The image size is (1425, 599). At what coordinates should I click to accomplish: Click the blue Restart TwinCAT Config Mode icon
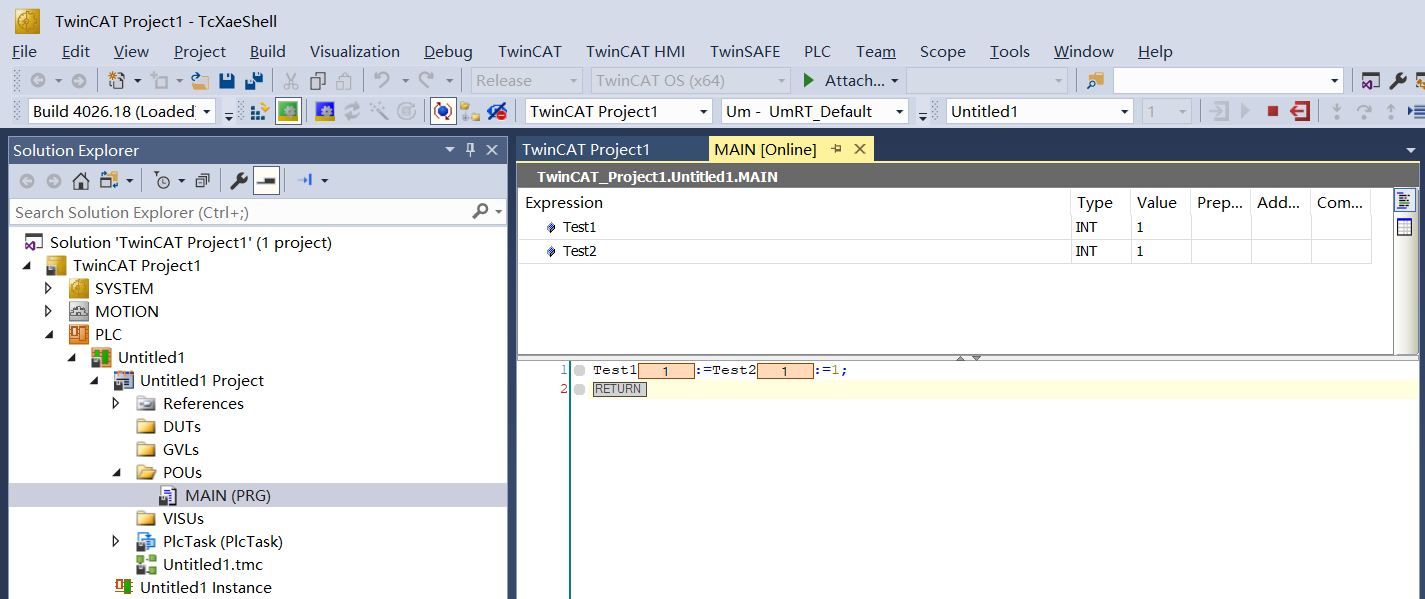pyautogui.click(x=325, y=111)
